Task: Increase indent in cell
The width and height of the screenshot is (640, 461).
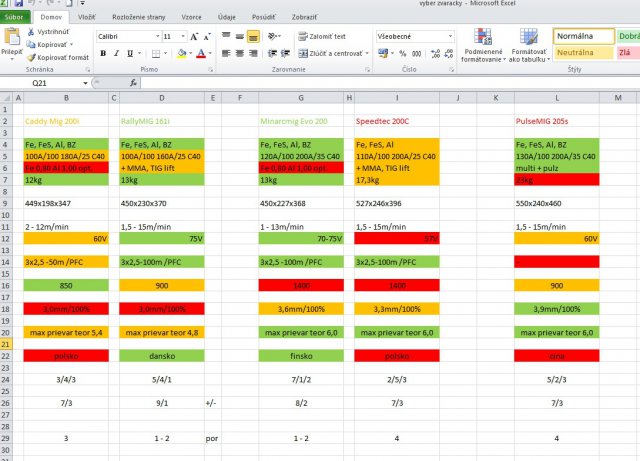Action: [x=285, y=53]
